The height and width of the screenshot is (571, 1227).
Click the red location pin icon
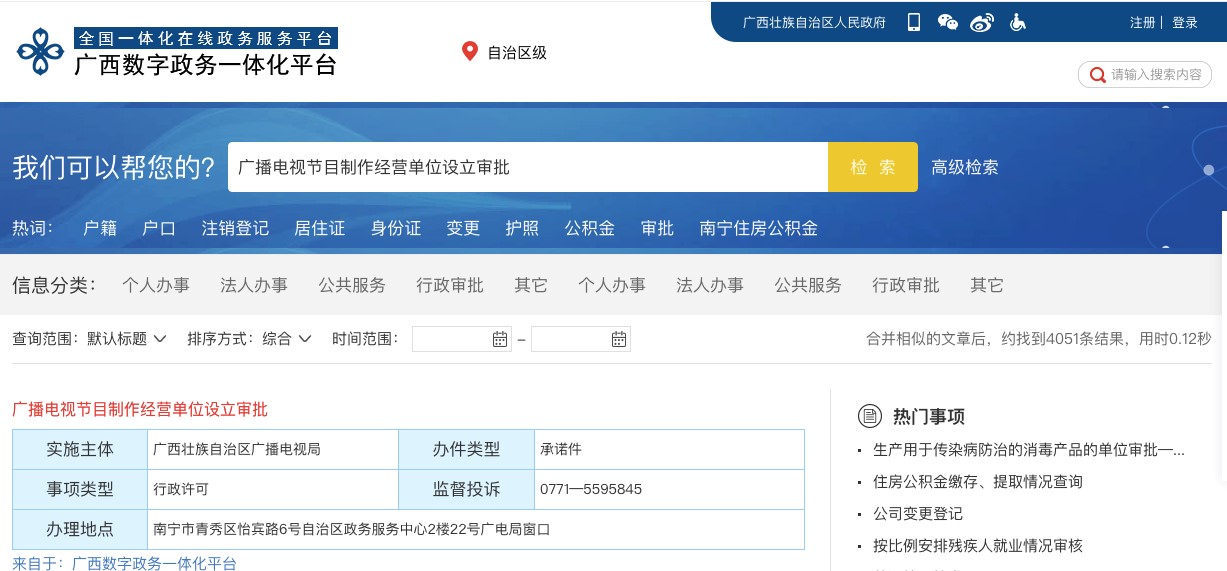point(470,52)
